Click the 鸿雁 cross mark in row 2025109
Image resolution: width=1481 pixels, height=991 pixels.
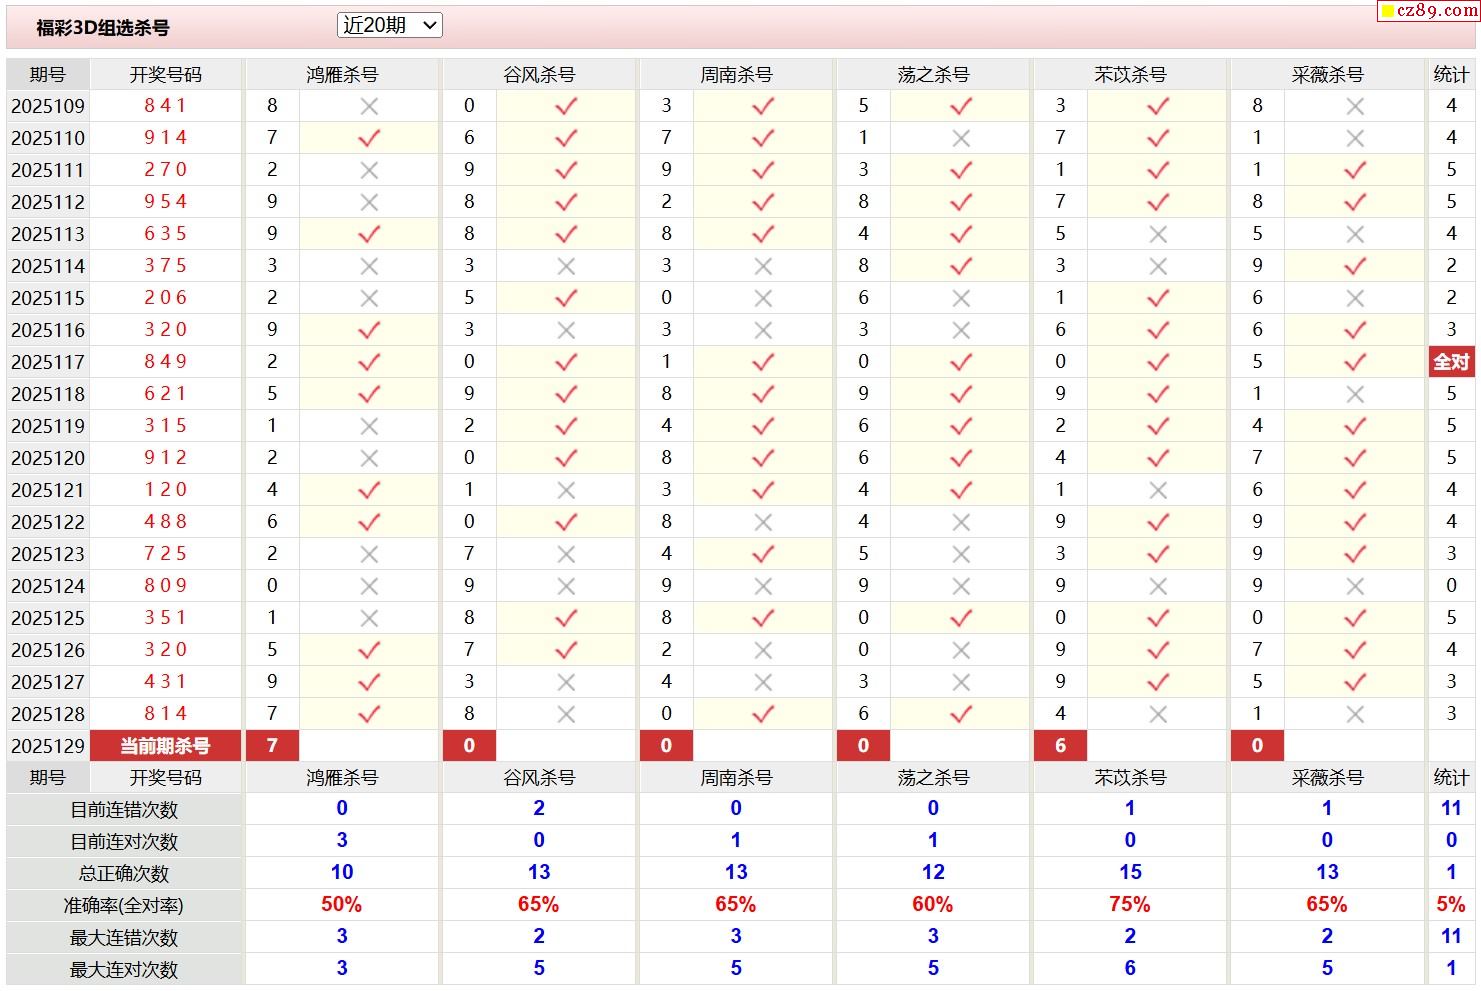tap(369, 106)
